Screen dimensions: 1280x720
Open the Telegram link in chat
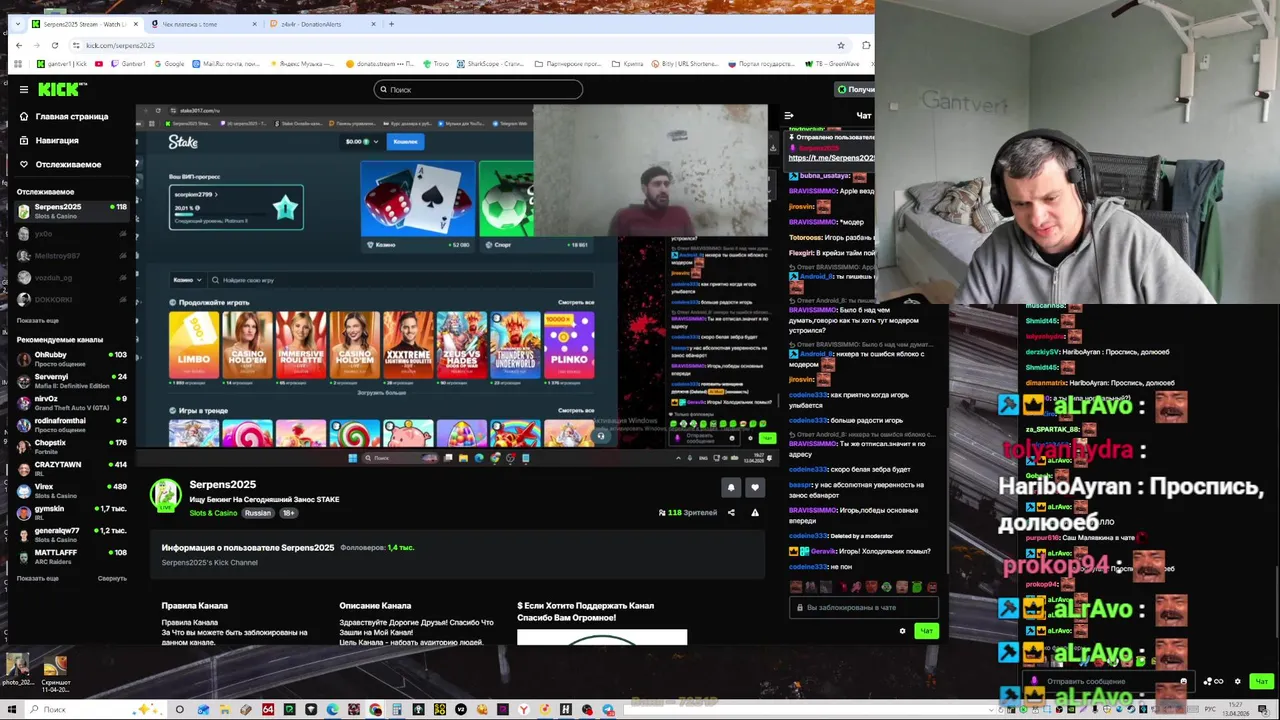pos(831,158)
